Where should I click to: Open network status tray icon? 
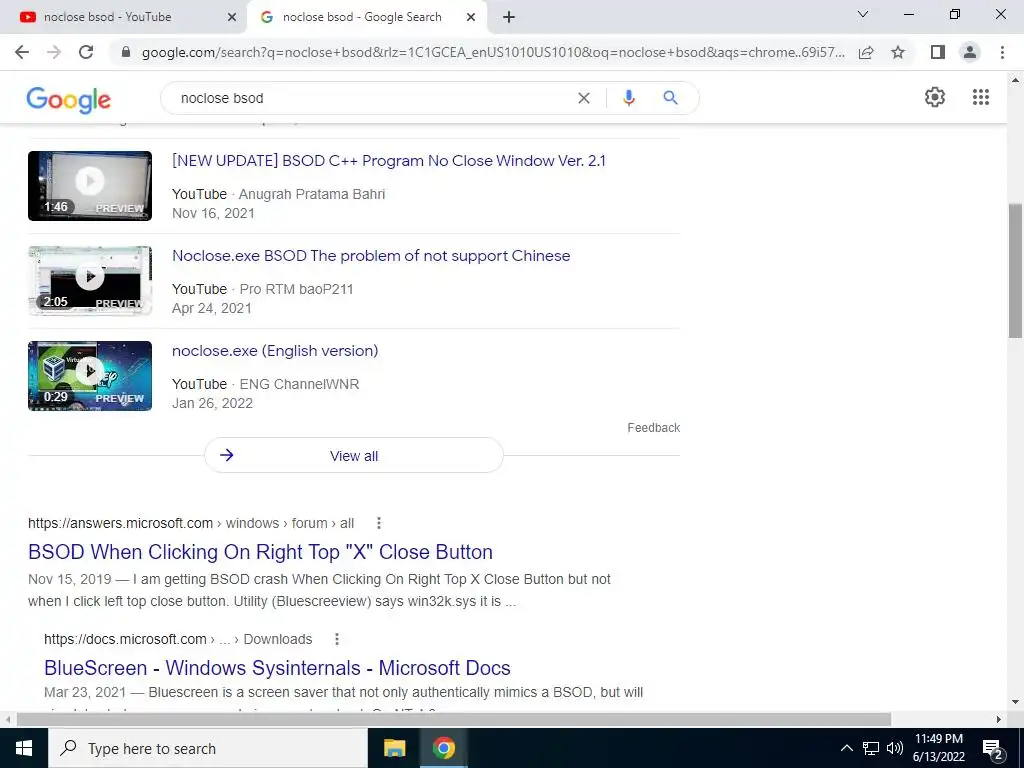[x=871, y=748]
